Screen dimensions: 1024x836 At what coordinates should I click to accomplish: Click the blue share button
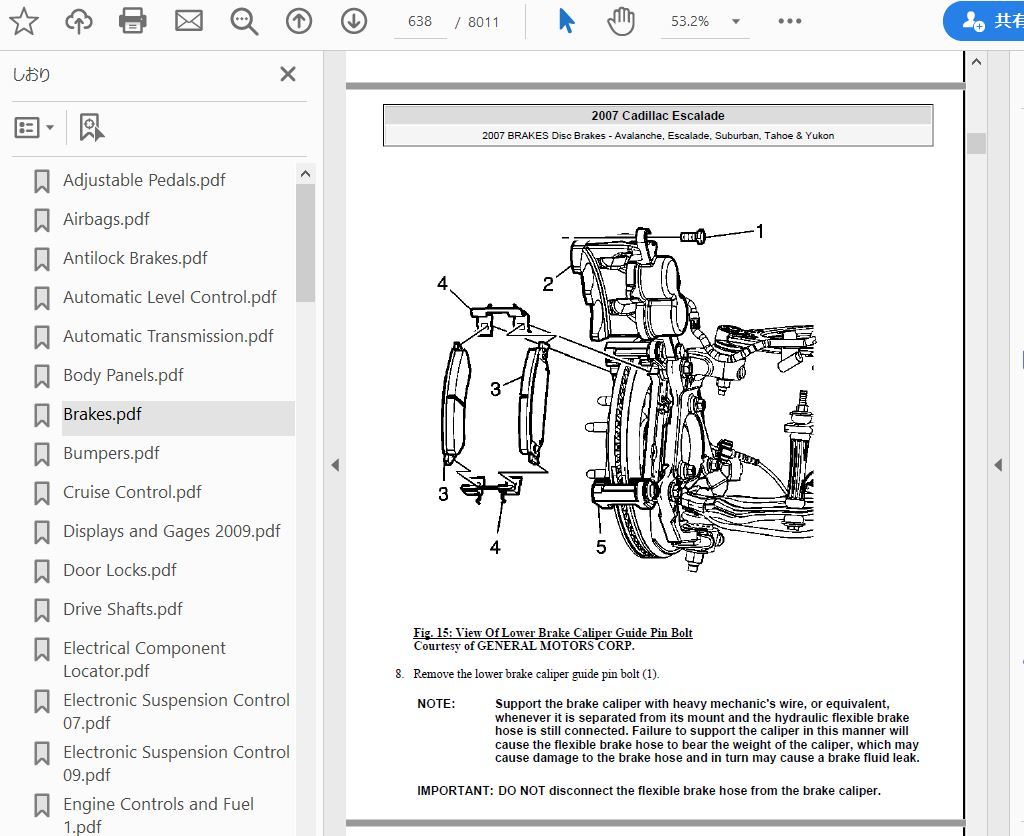(984, 21)
